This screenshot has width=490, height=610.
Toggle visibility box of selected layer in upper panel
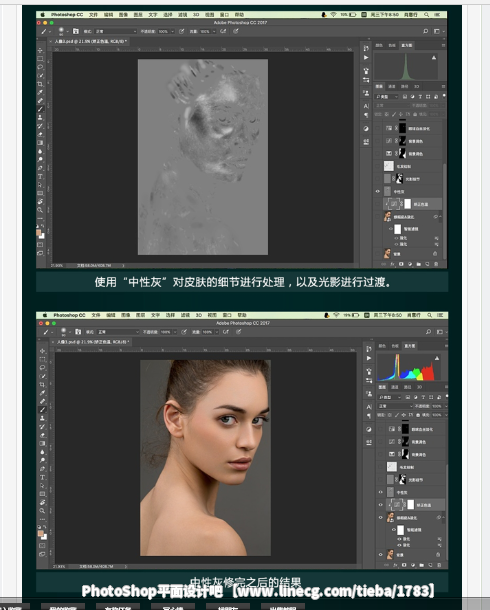[x=378, y=204]
